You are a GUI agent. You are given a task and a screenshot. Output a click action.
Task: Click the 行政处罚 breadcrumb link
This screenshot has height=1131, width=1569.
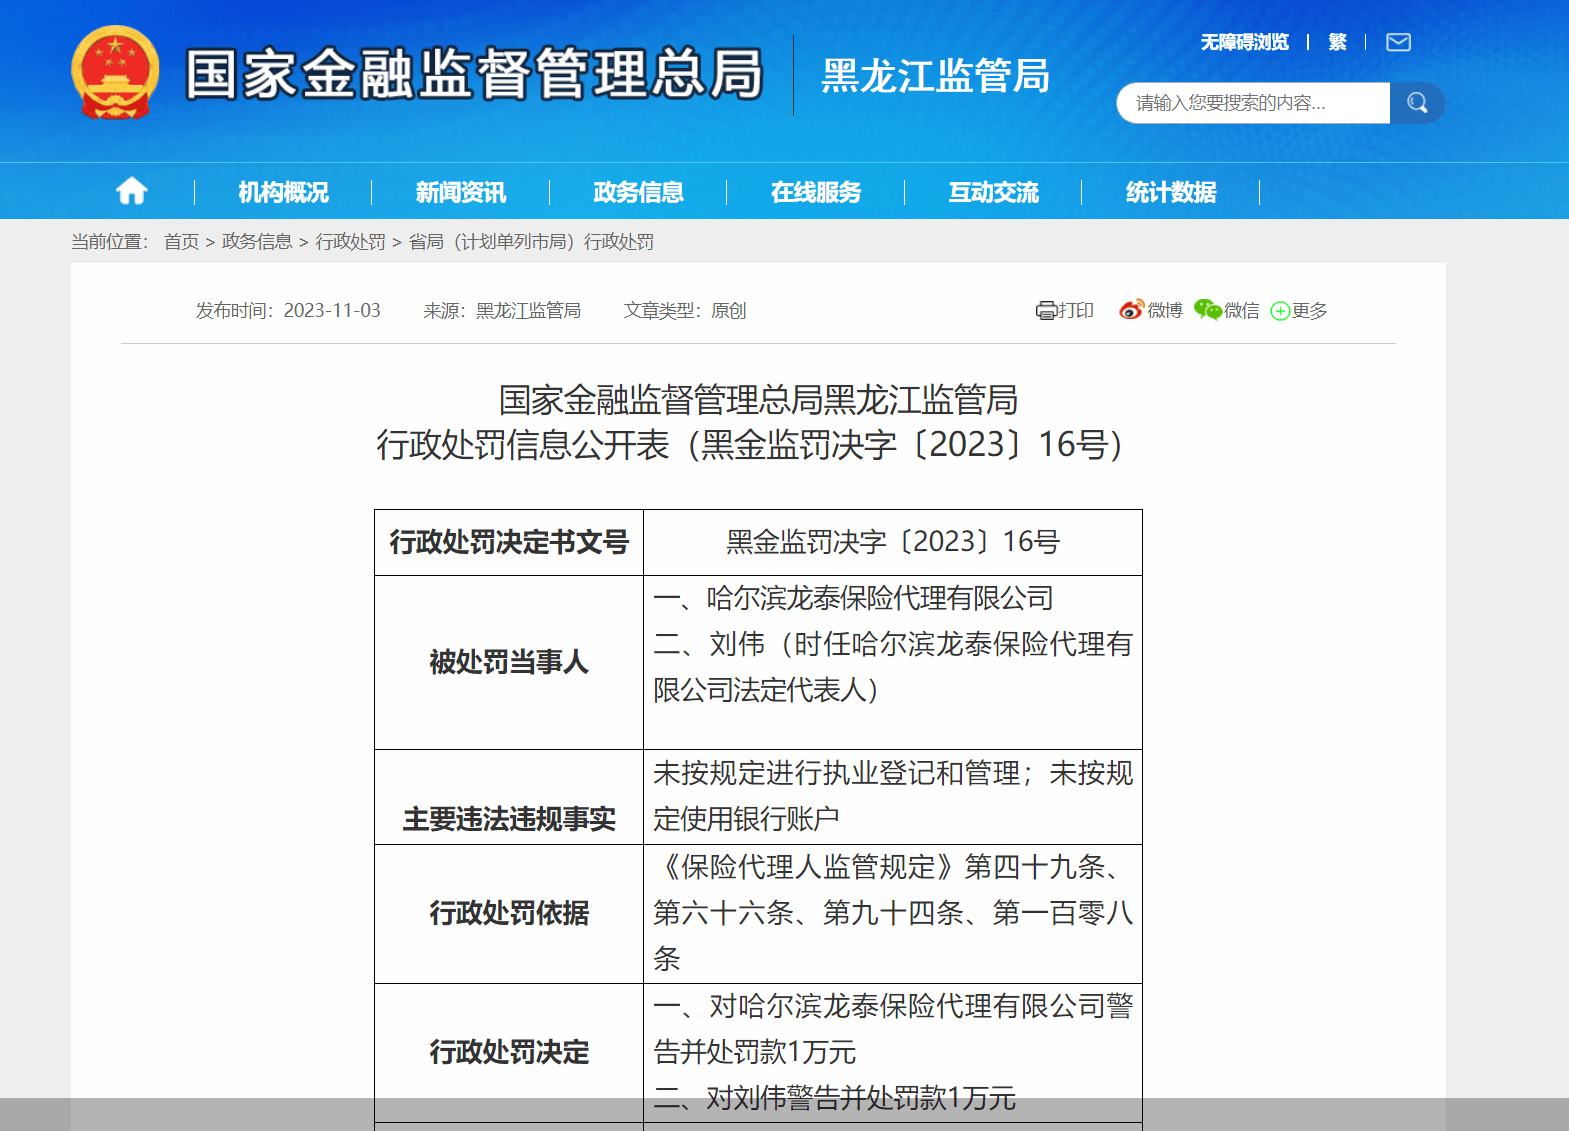[351, 242]
